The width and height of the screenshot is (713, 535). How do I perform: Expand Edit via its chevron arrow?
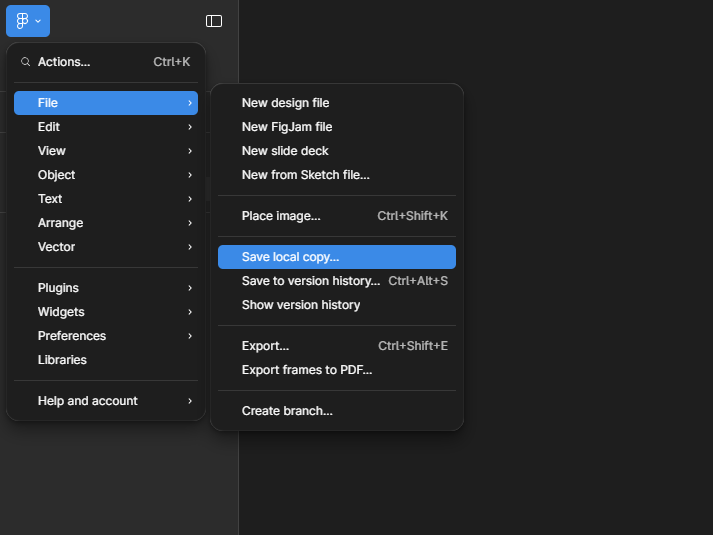click(190, 127)
